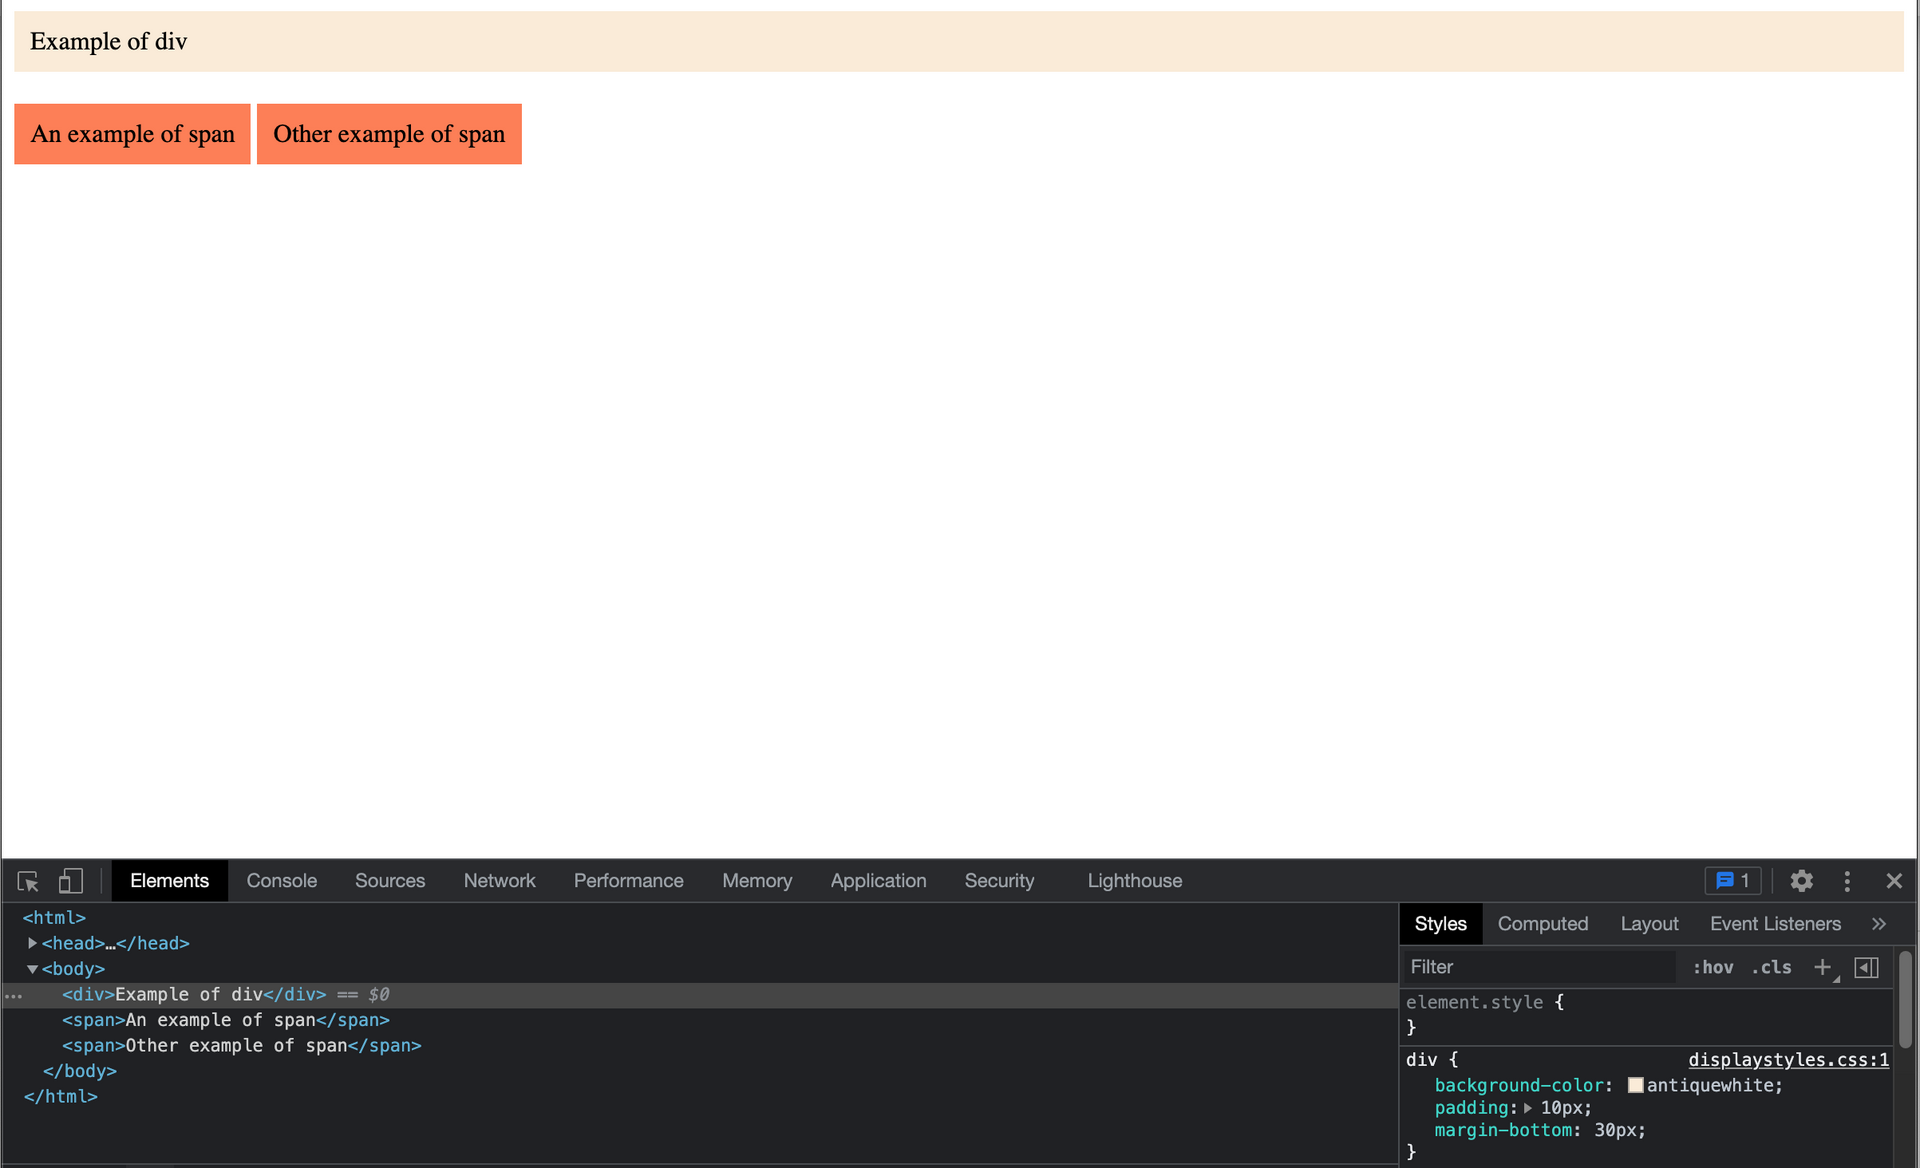The image size is (1920, 1168).
Task: Select the html opening tag row
Action: pos(54,918)
